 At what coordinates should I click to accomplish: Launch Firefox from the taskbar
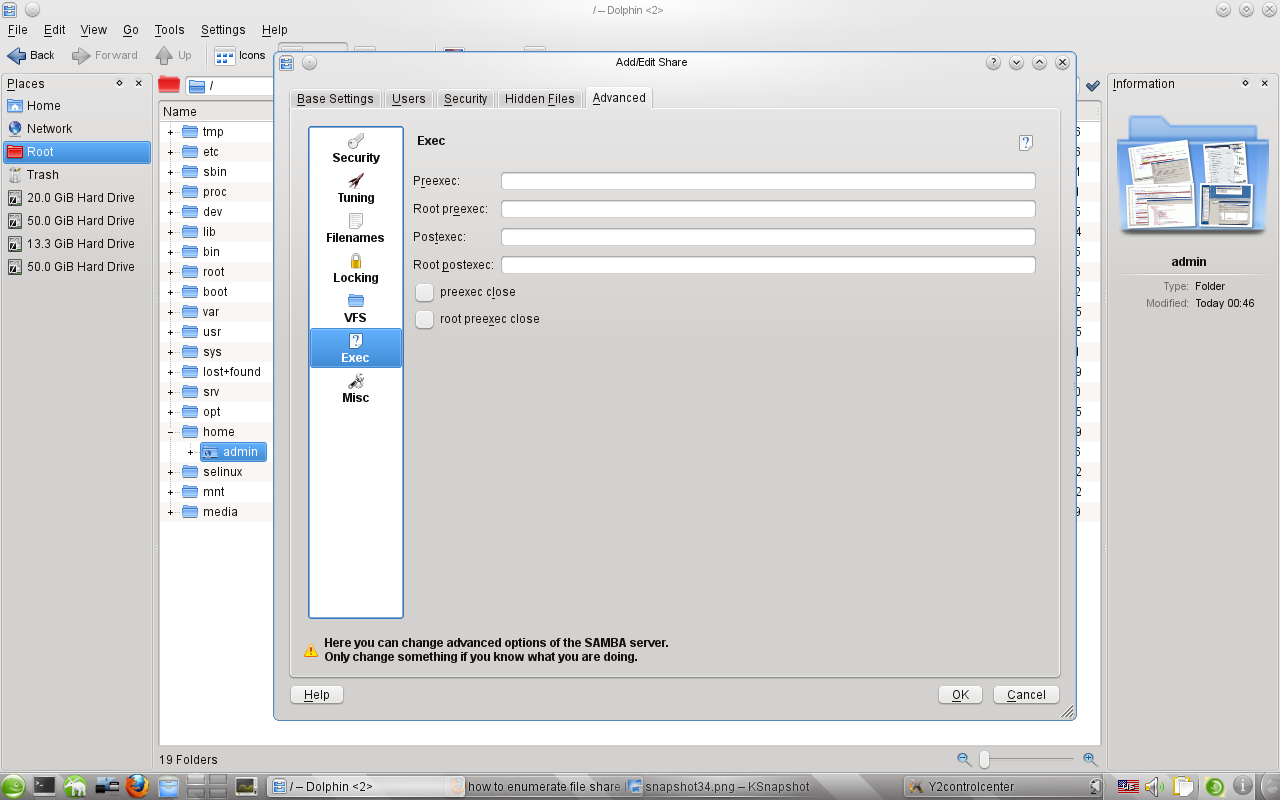(137, 787)
